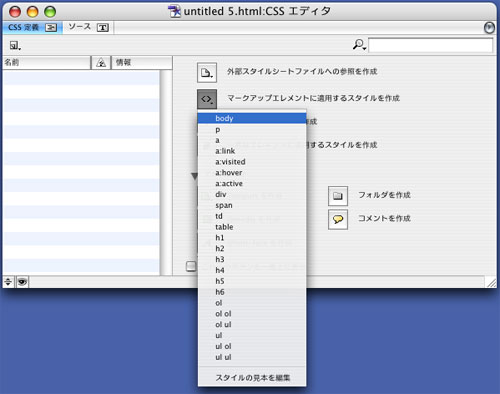Screen dimensions: 500x394
Task: Pick h6 in the popup menu
Action: coord(252,292)
